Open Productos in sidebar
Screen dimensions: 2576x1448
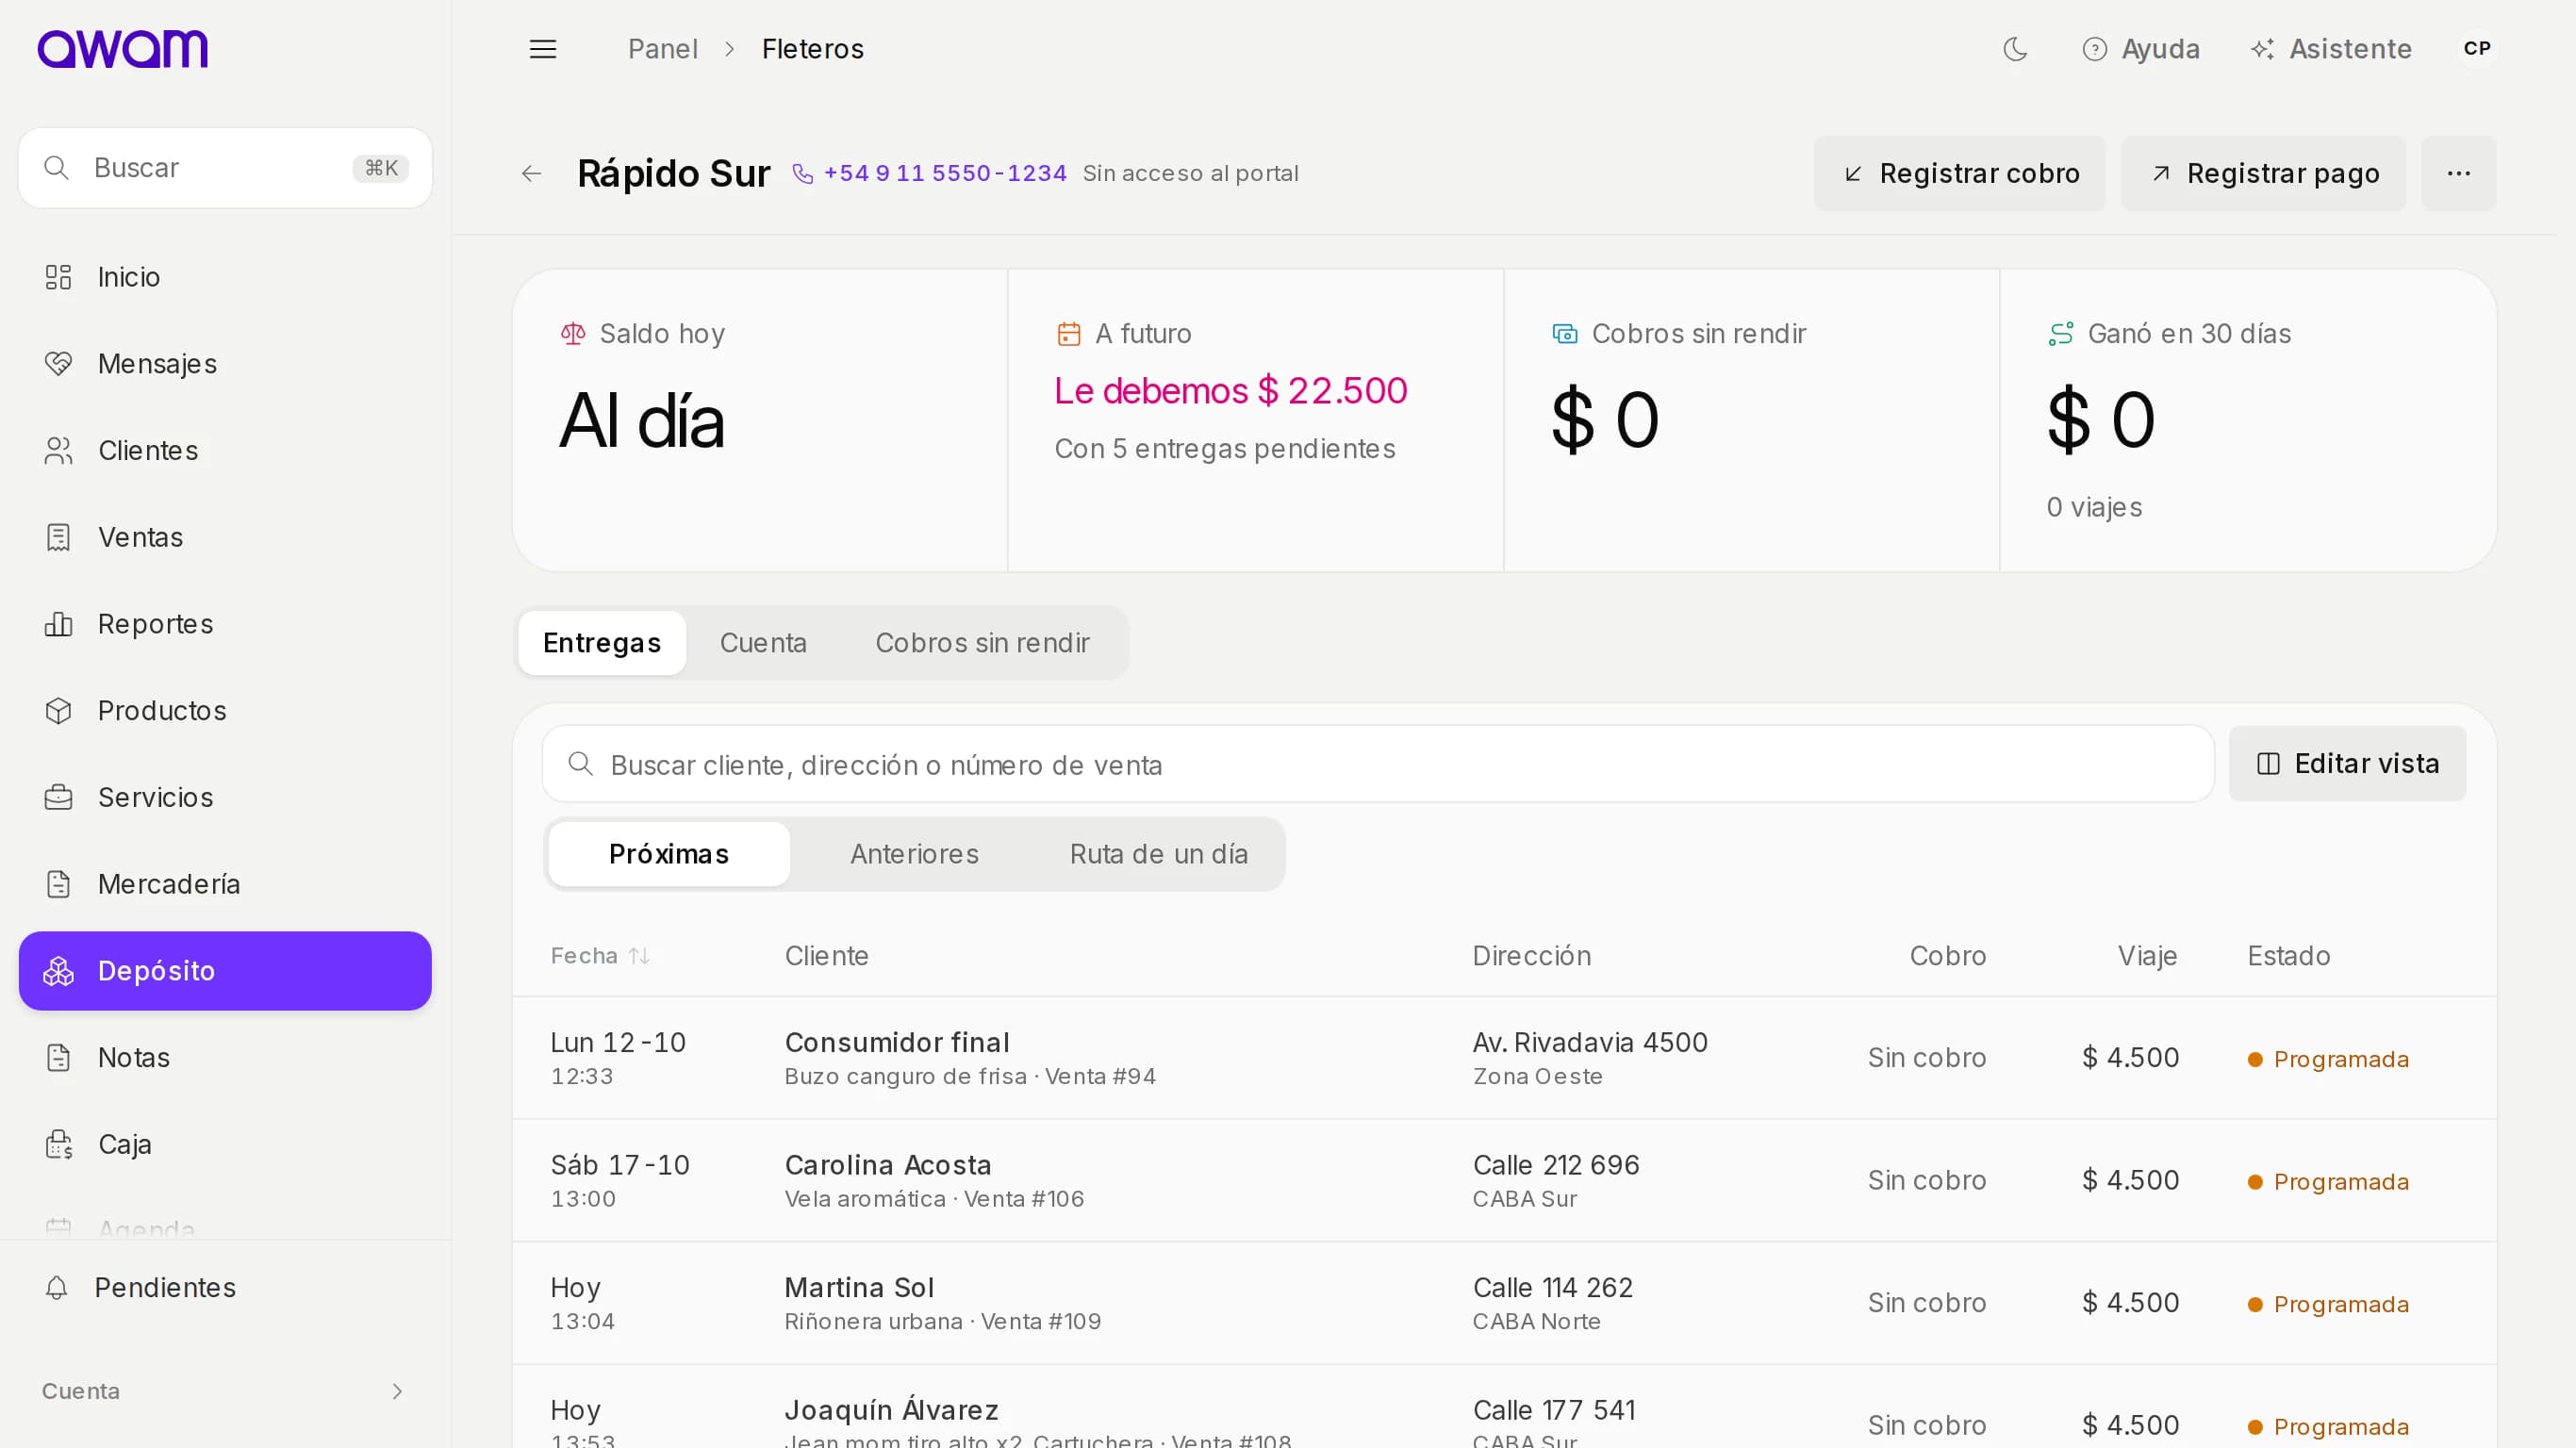[225, 711]
